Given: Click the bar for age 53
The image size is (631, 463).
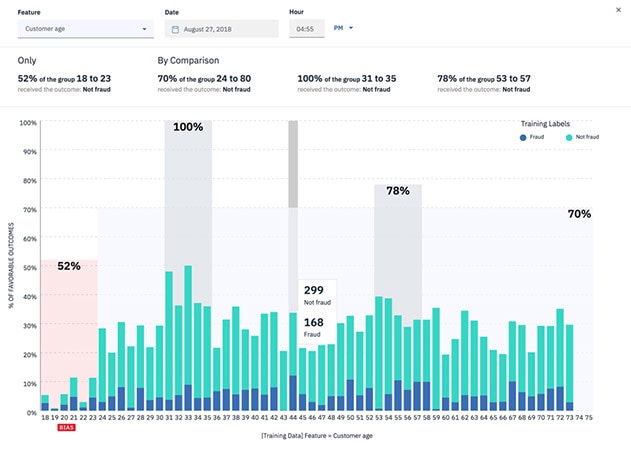Looking at the screenshot, I should tap(379, 353).
